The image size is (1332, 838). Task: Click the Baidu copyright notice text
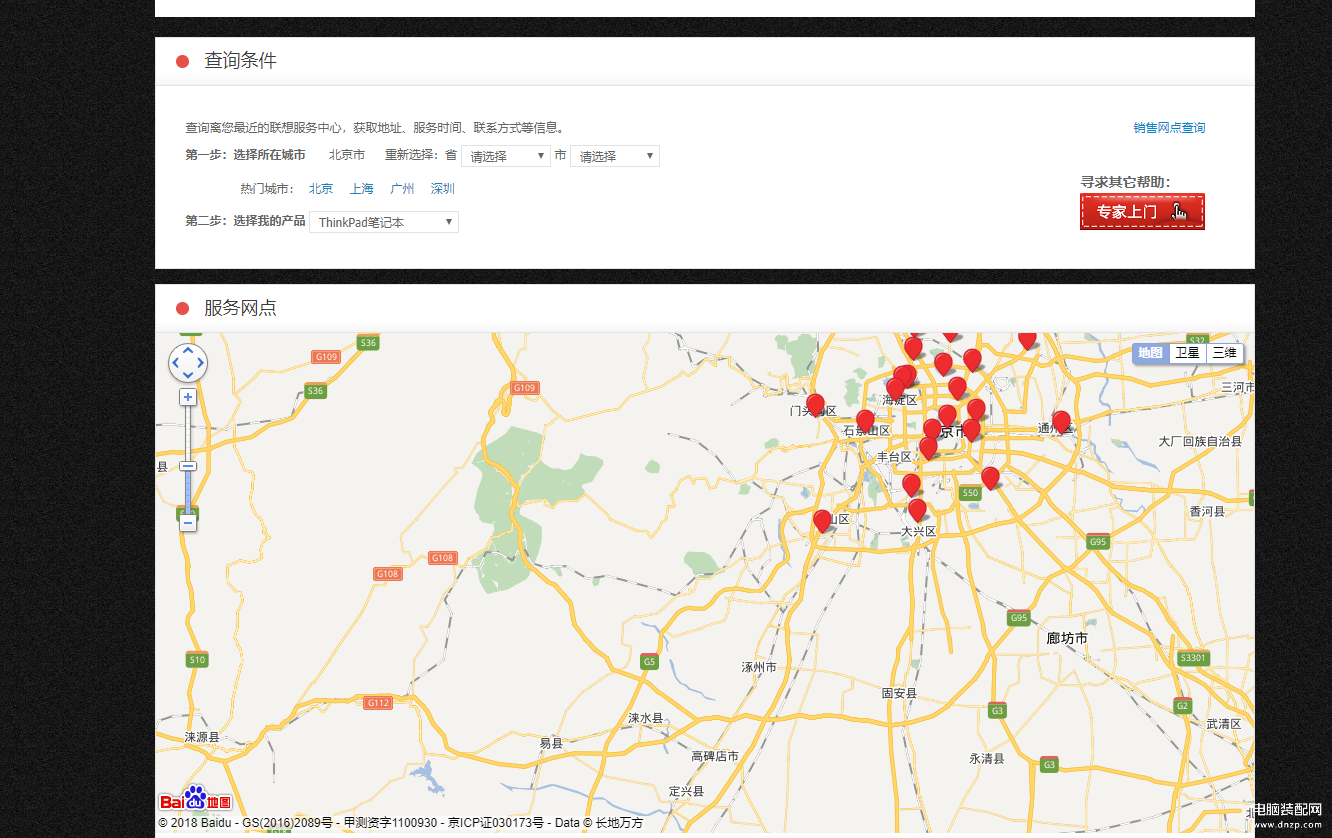click(x=400, y=823)
